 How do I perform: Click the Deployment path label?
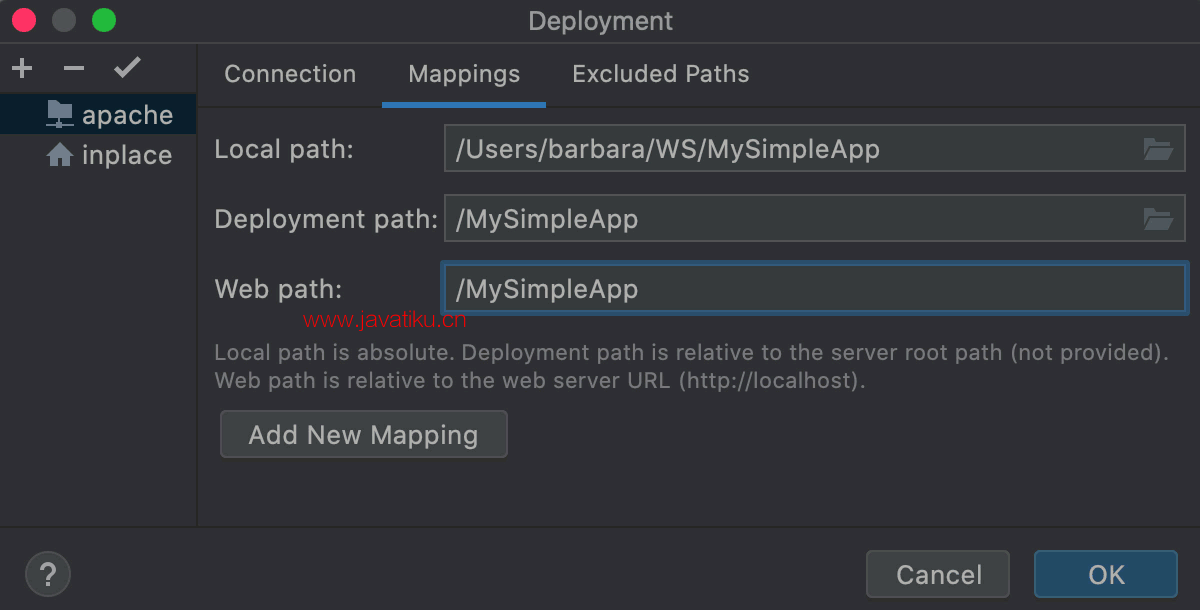point(326,219)
